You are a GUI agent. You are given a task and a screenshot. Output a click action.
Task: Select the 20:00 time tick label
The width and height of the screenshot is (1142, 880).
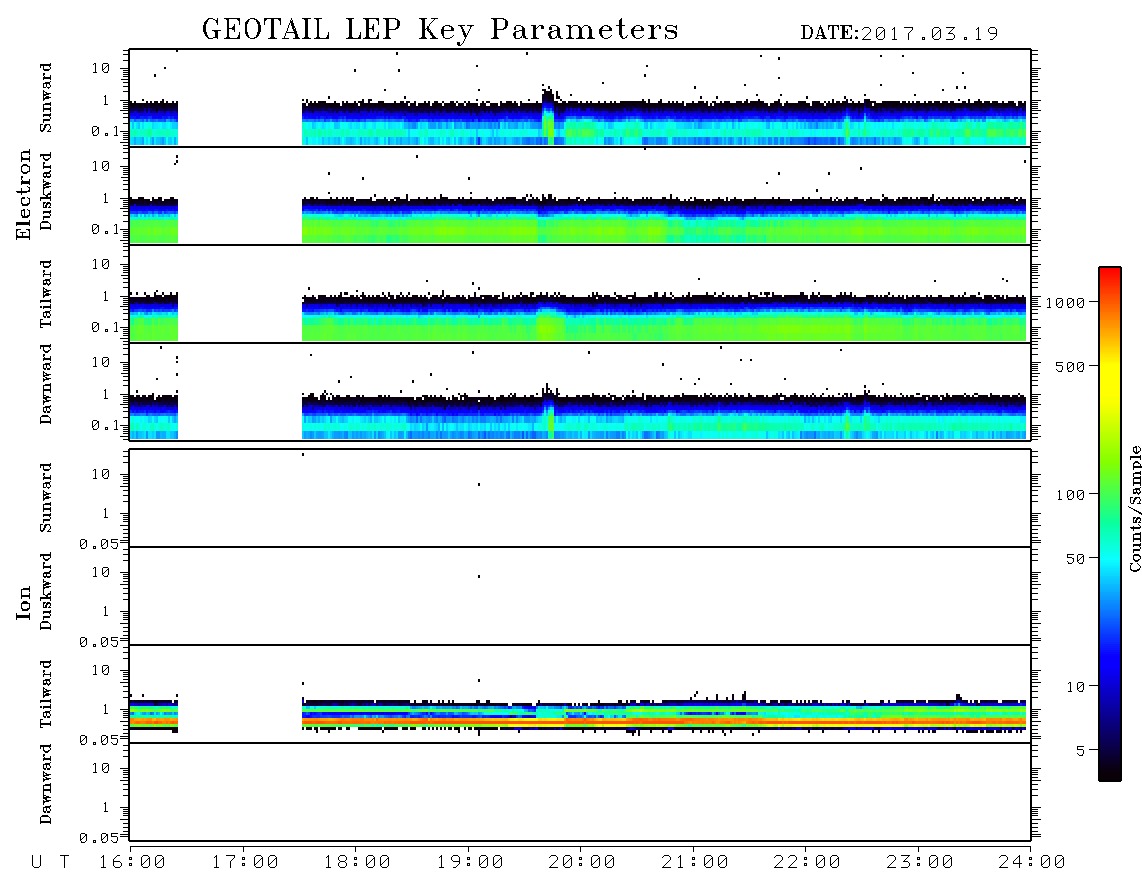pos(582,863)
